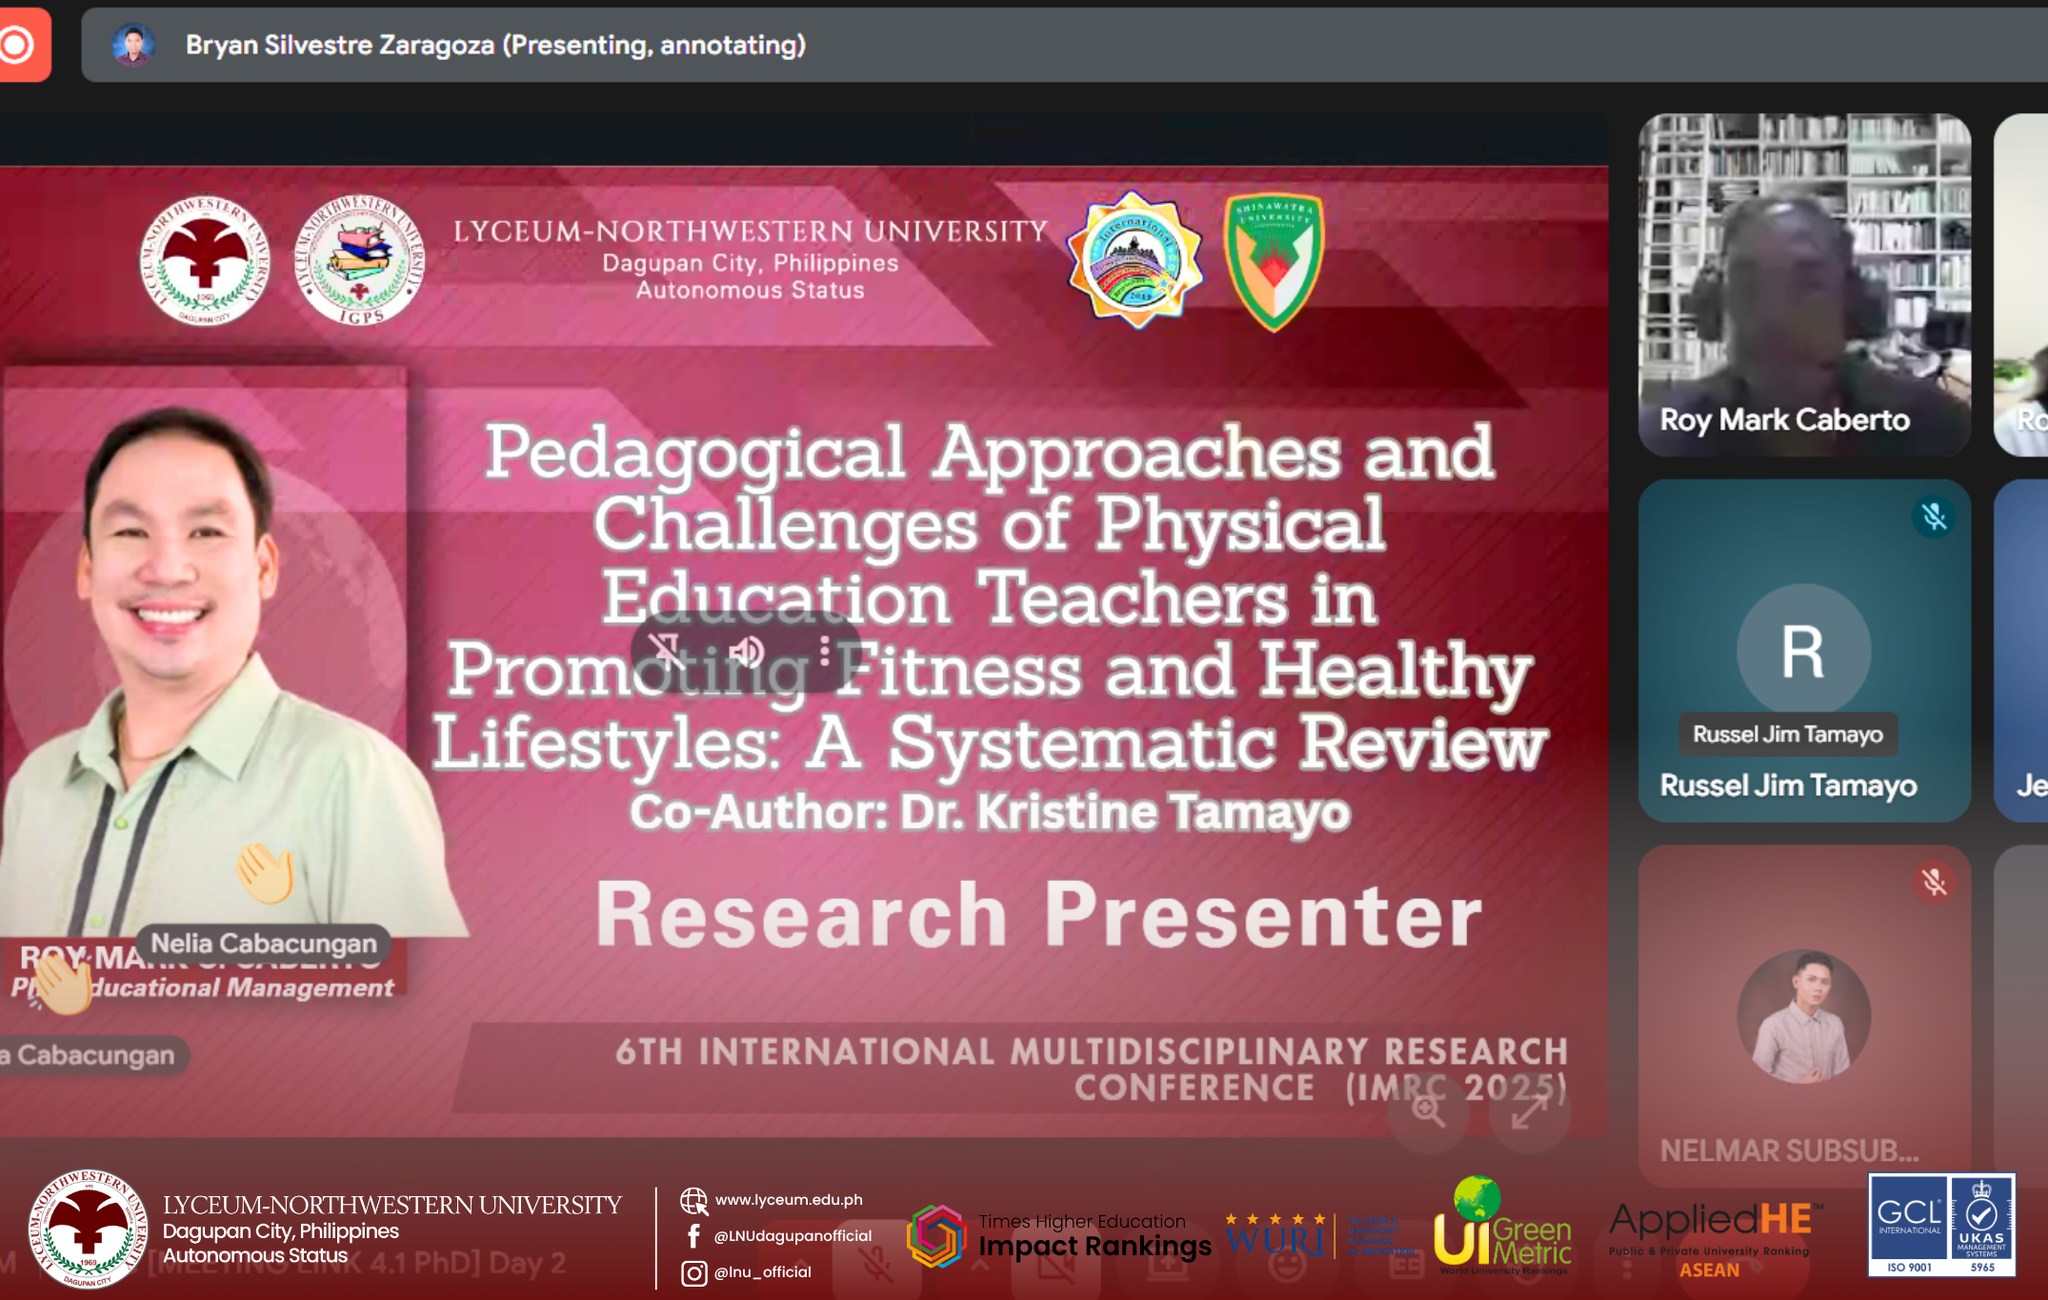Image resolution: width=2048 pixels, height=1300 pixels.
Task: Select the partially visible tile right of Roy
Action: pyautogui.click(x=2022, y=285)
